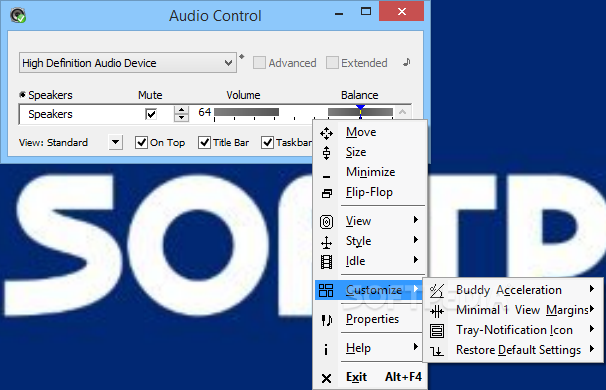Click the Size icon in context menu

(x=327, y=153)
